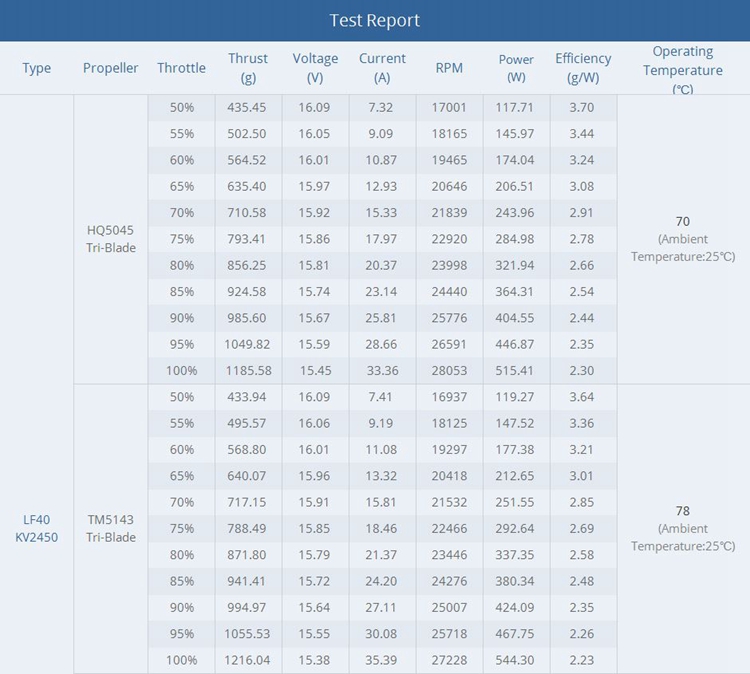Click the Thrust (g) column header
Viewport: 750px width, 674px height.
pos(248,69)
